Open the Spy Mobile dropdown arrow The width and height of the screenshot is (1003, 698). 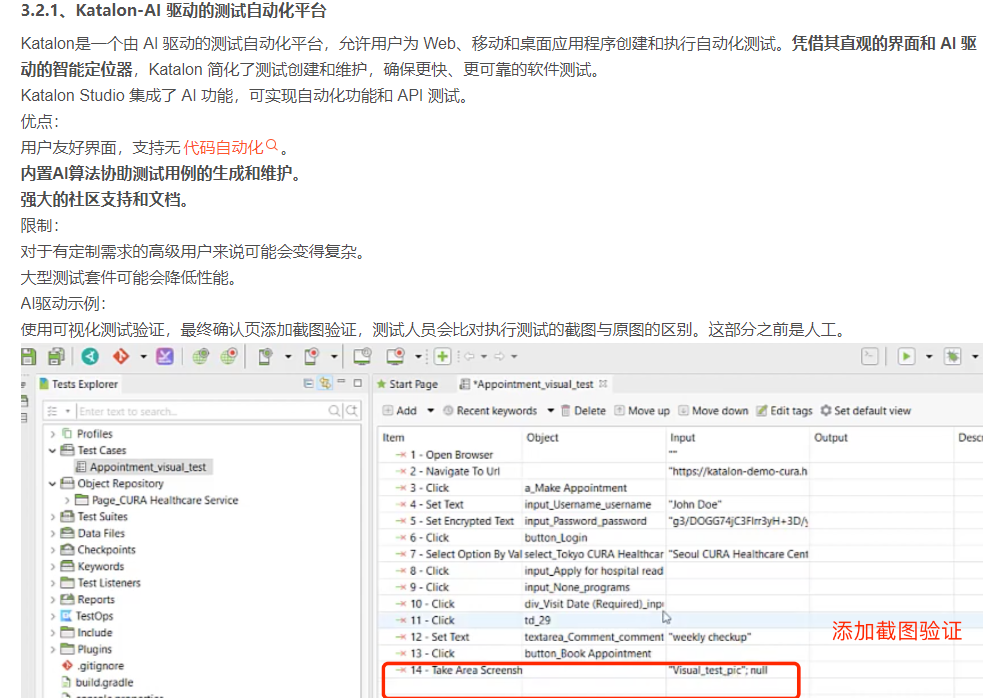tap(288, 356)
